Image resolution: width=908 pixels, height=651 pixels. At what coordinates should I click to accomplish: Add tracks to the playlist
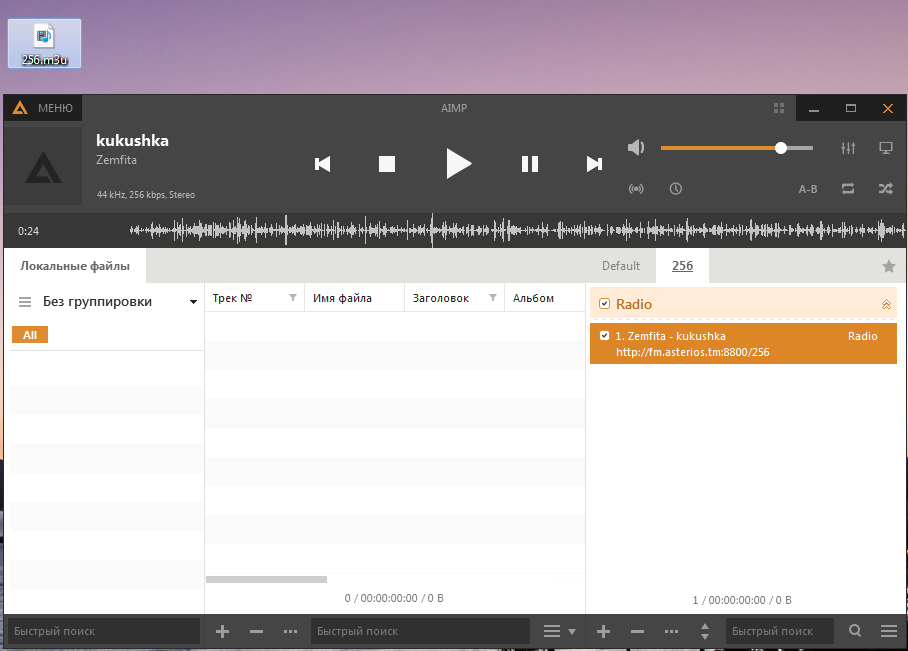603,631
